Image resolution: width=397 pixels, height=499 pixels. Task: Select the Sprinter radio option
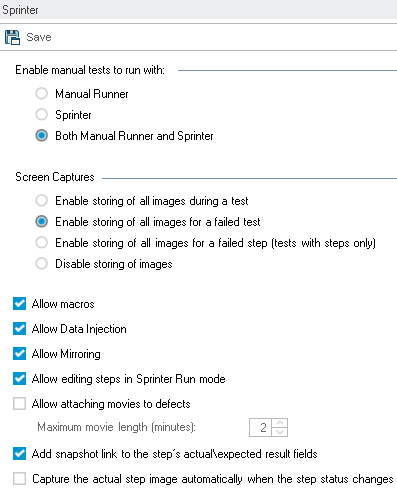[x=41, y=114]
